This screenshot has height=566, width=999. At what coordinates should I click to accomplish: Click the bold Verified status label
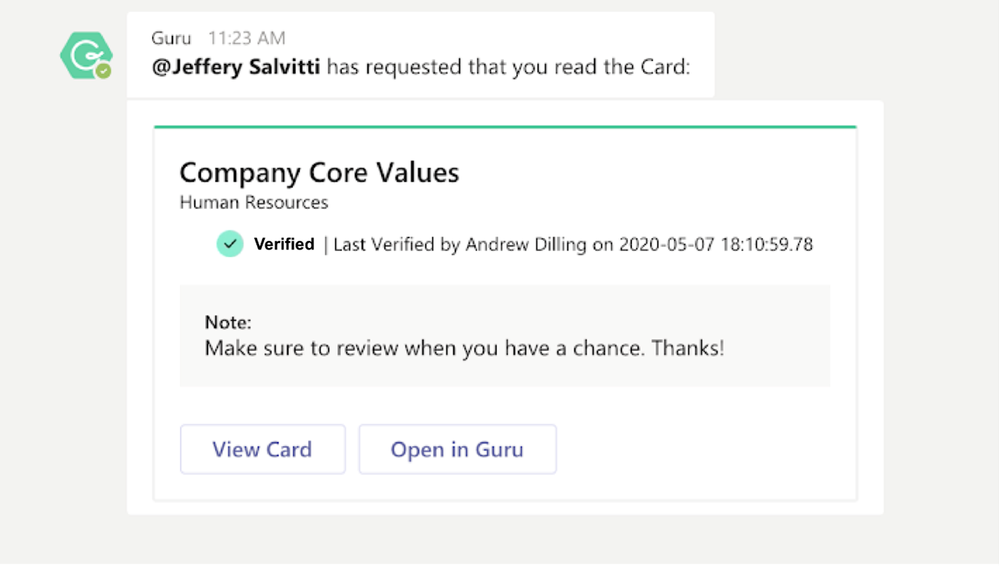coord(284,244)
